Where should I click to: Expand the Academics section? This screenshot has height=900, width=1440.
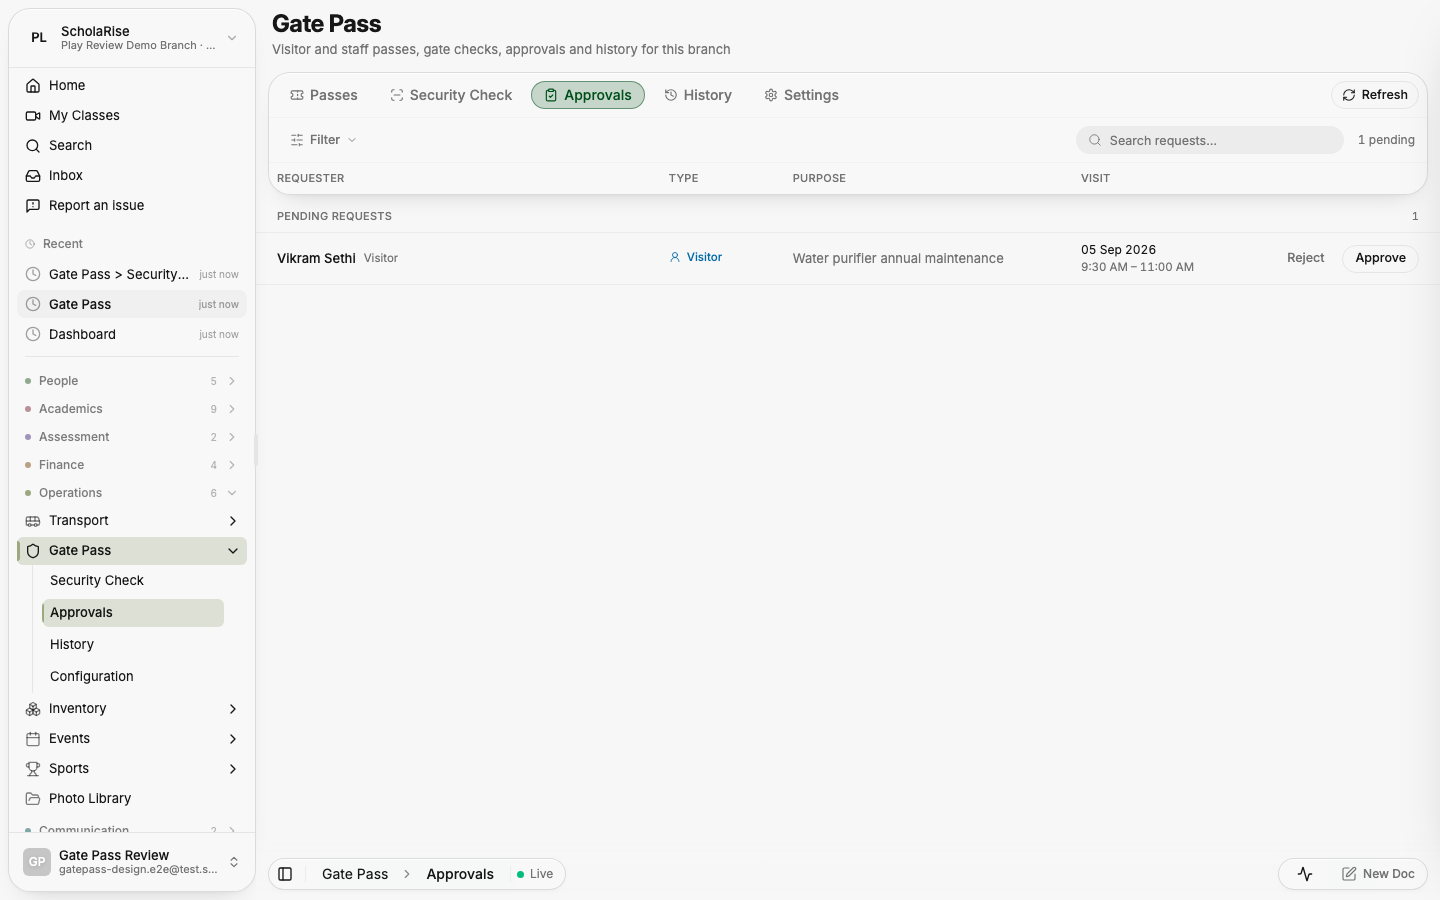pos(132,409)
